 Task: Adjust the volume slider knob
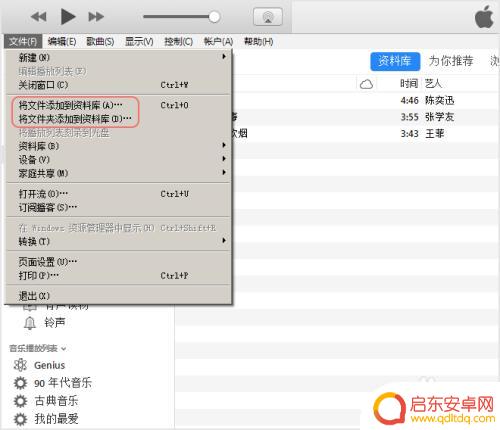[214, 17]
